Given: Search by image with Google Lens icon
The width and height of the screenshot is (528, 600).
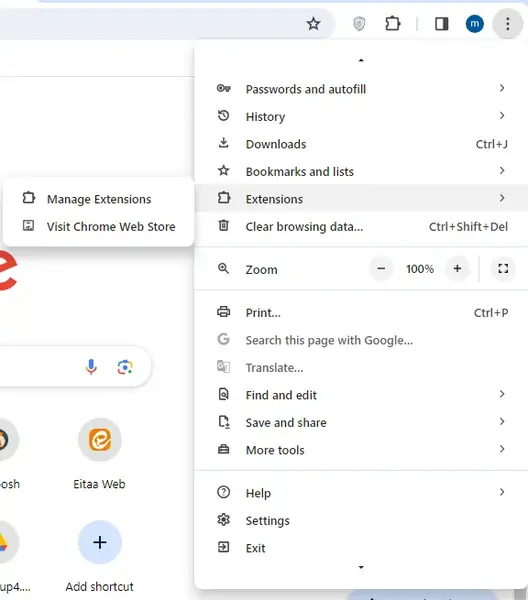Looking at the screenshot, I should coord(125,367).
